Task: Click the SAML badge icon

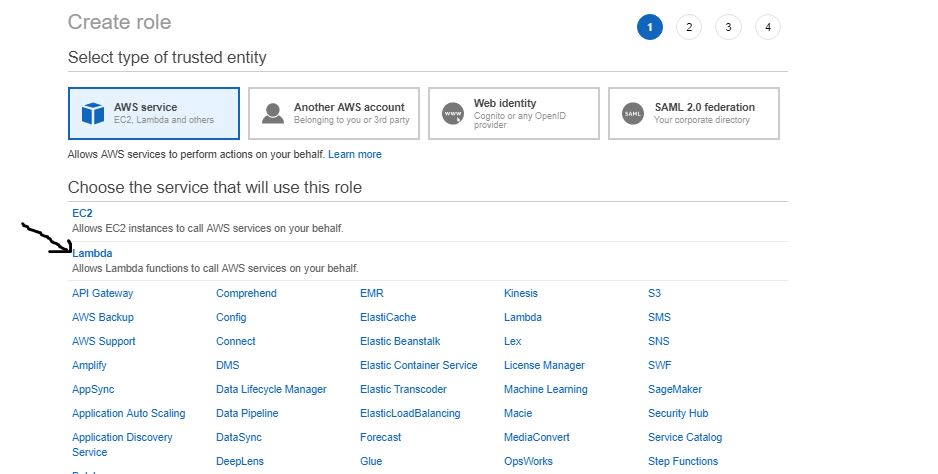Action: point(633,113)
